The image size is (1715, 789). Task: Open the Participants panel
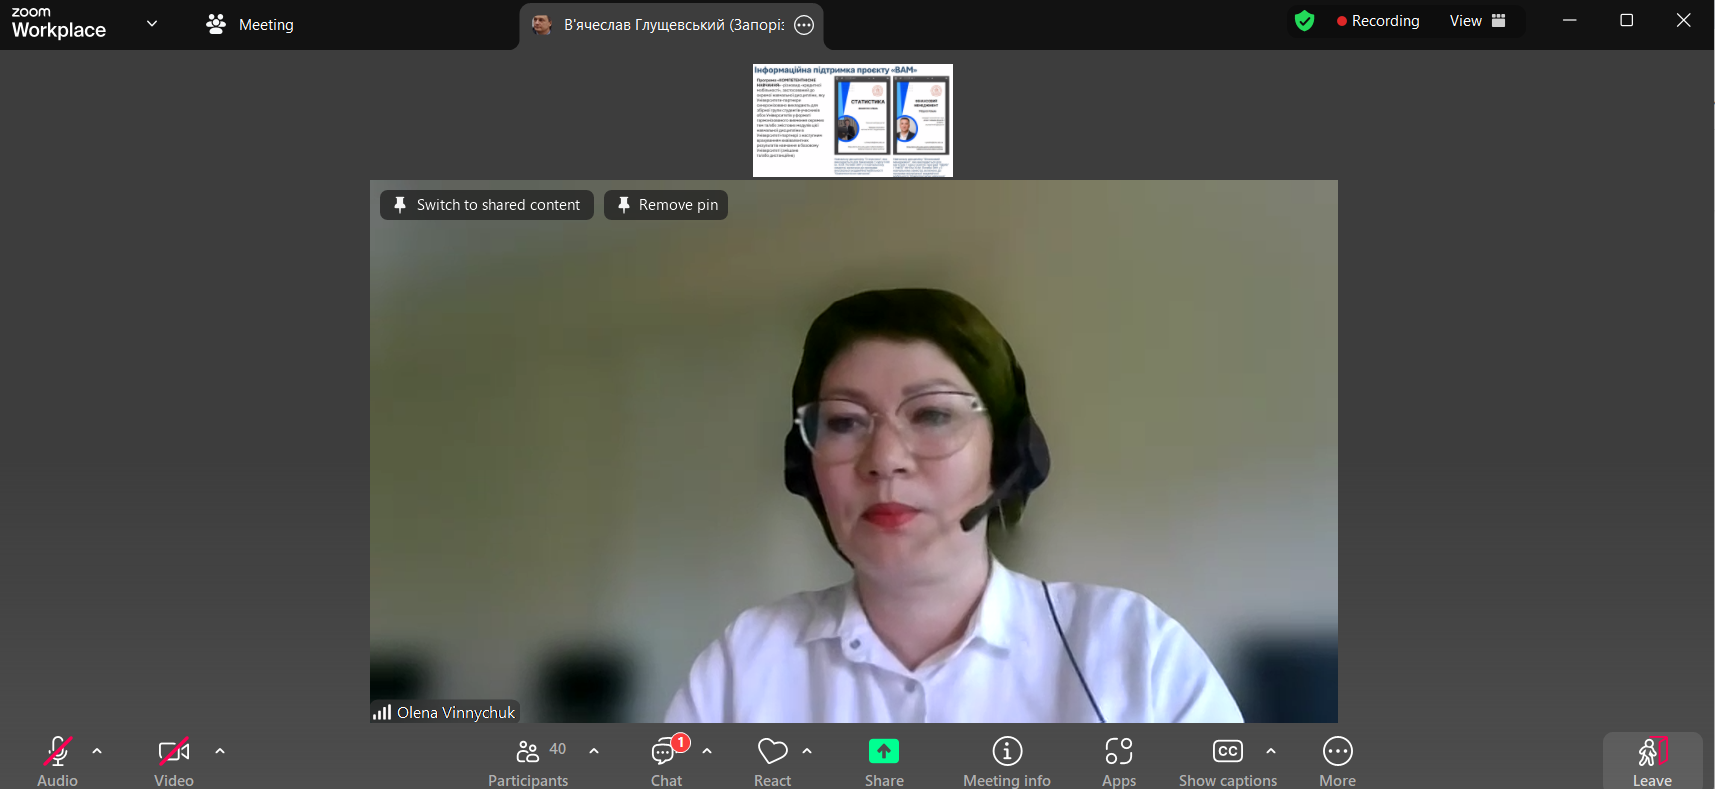[528, 752]
